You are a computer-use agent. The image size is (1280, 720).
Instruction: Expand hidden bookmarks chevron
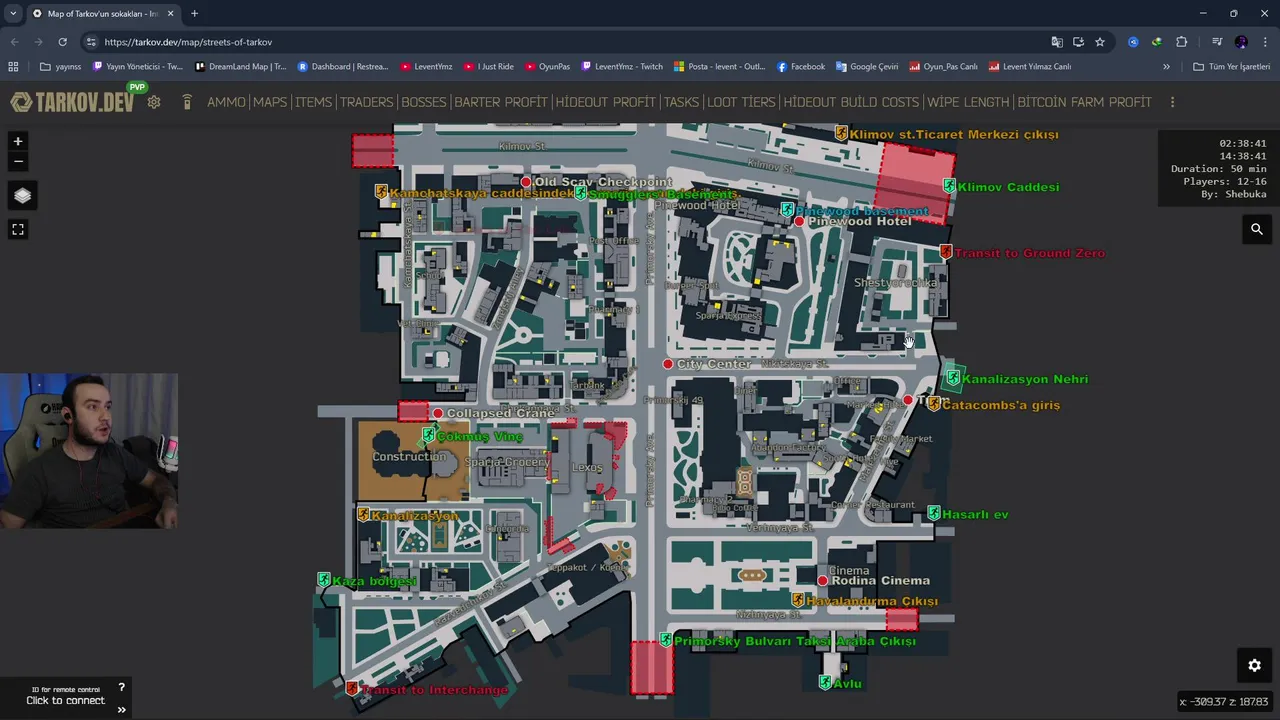click(x=1166, y=67)
